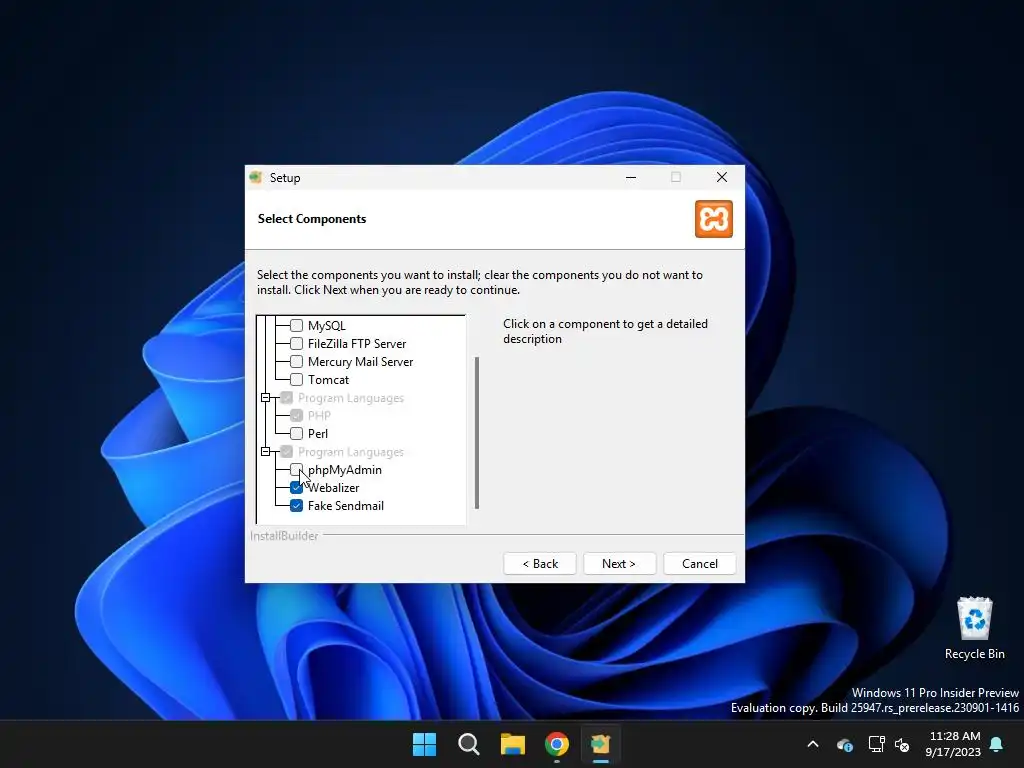
Task: Uncheck the Fake Sendmail checkbox
Action: (x=296, y=505)
